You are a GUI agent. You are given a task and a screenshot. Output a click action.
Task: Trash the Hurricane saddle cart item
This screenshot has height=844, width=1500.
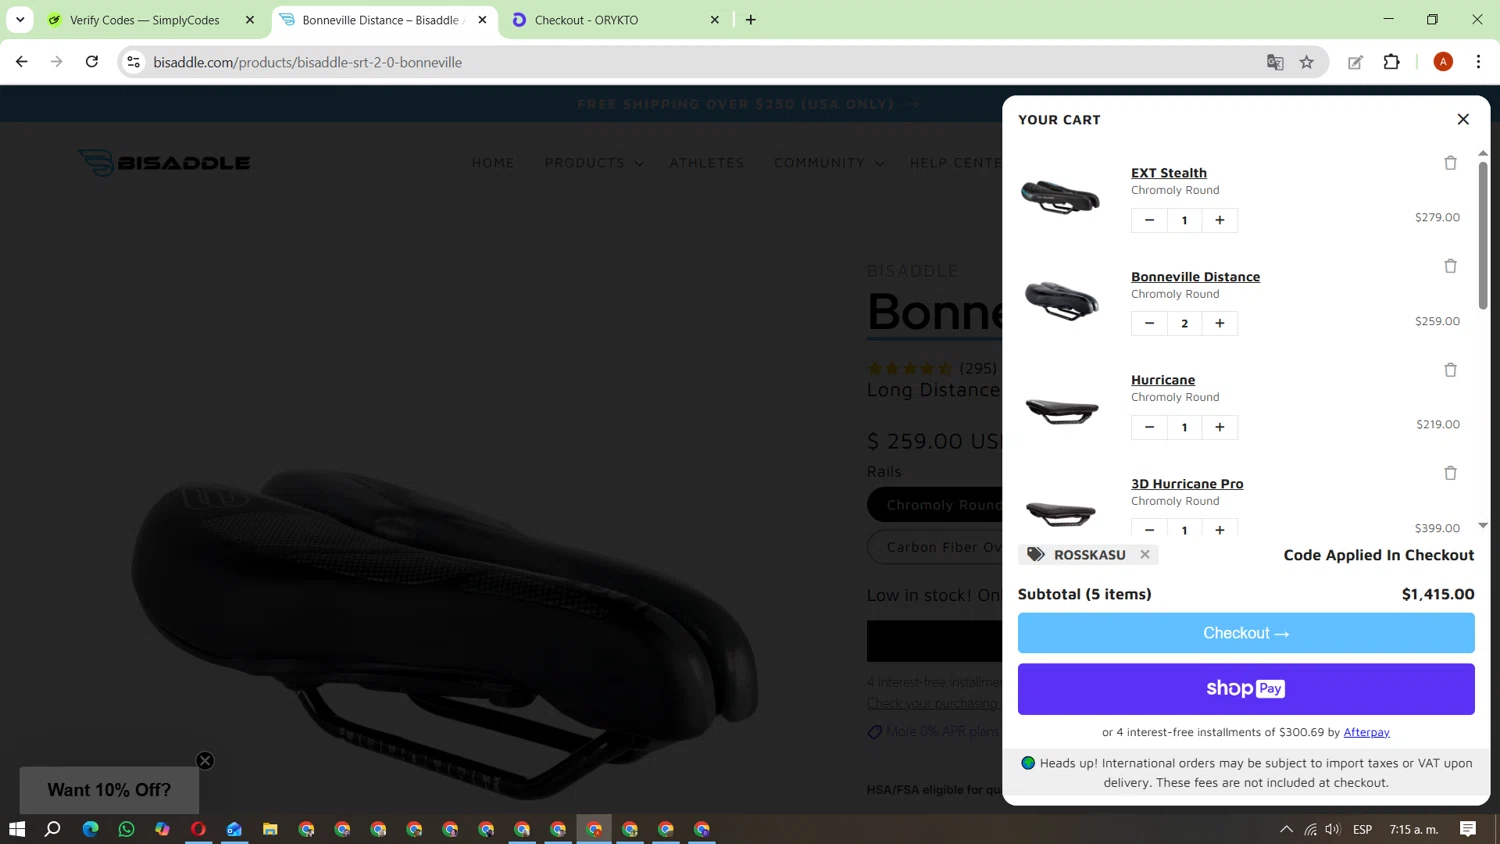coord(1450,370)
